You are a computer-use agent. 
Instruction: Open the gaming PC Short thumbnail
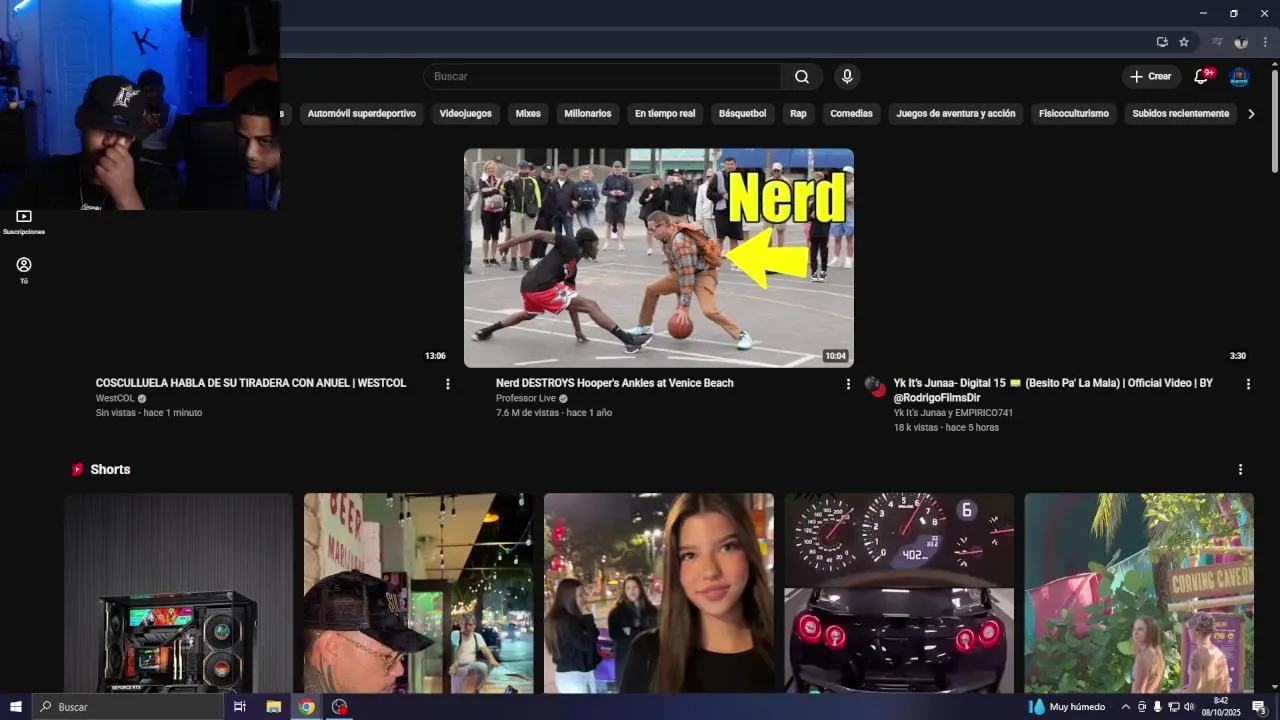pyautogui.click(x=179, y=593)
